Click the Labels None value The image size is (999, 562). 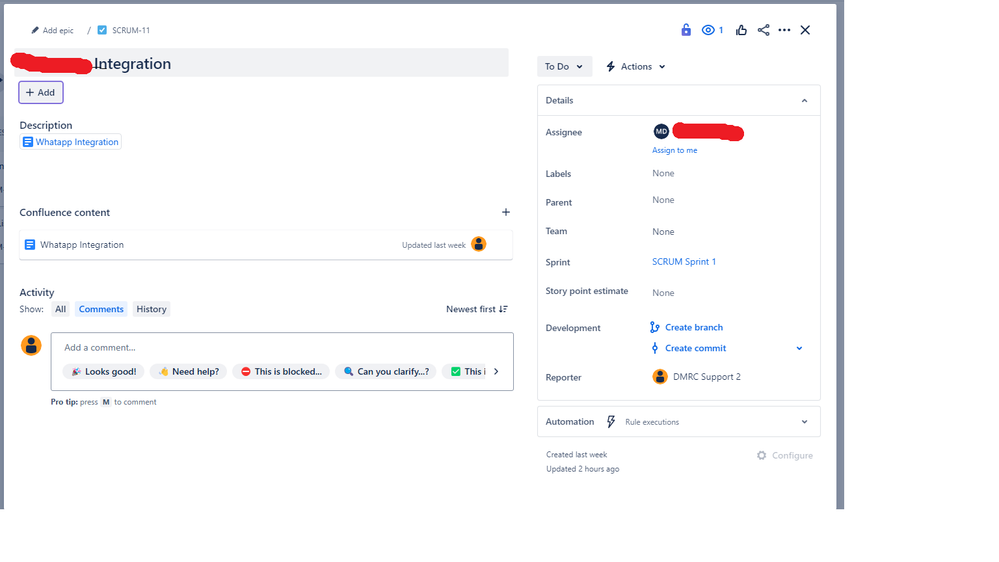(x=663, y=173)
